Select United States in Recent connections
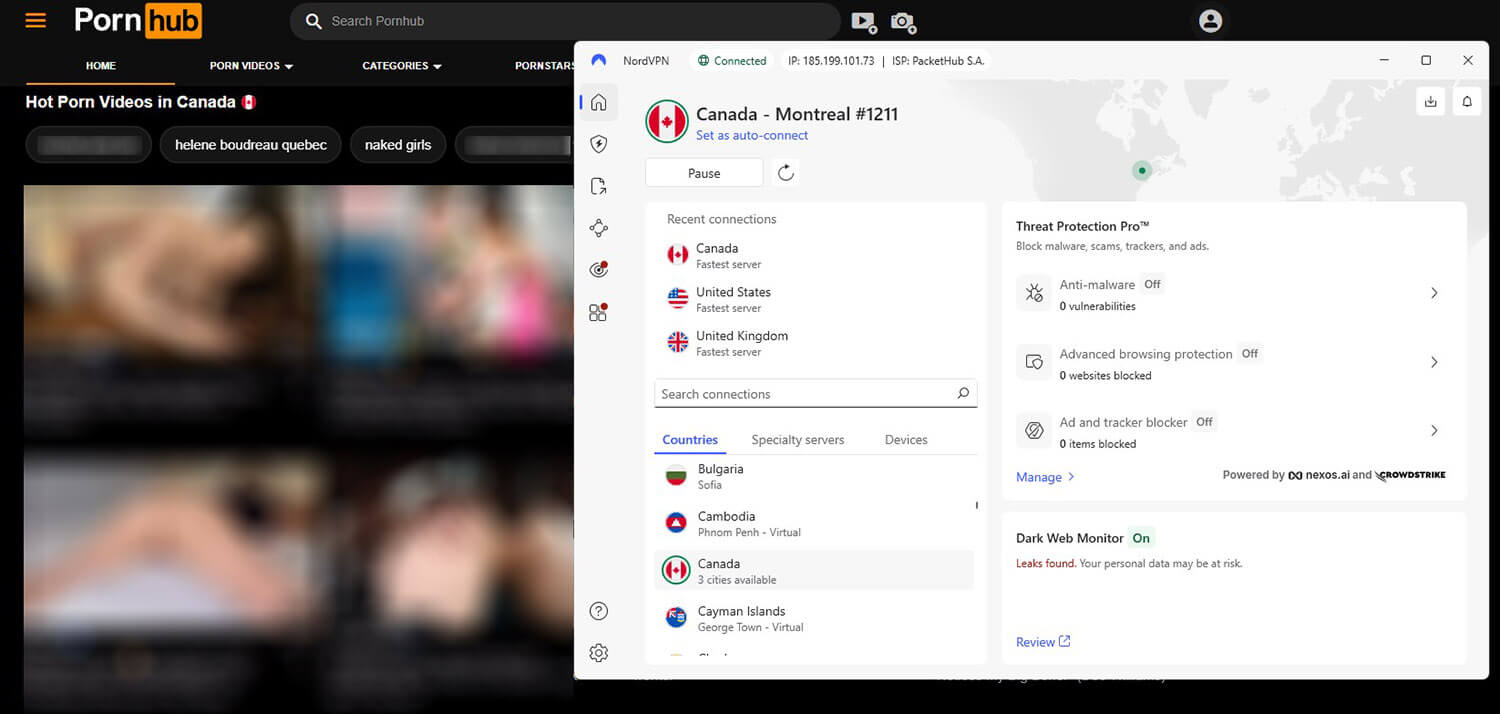 point(732,299)
